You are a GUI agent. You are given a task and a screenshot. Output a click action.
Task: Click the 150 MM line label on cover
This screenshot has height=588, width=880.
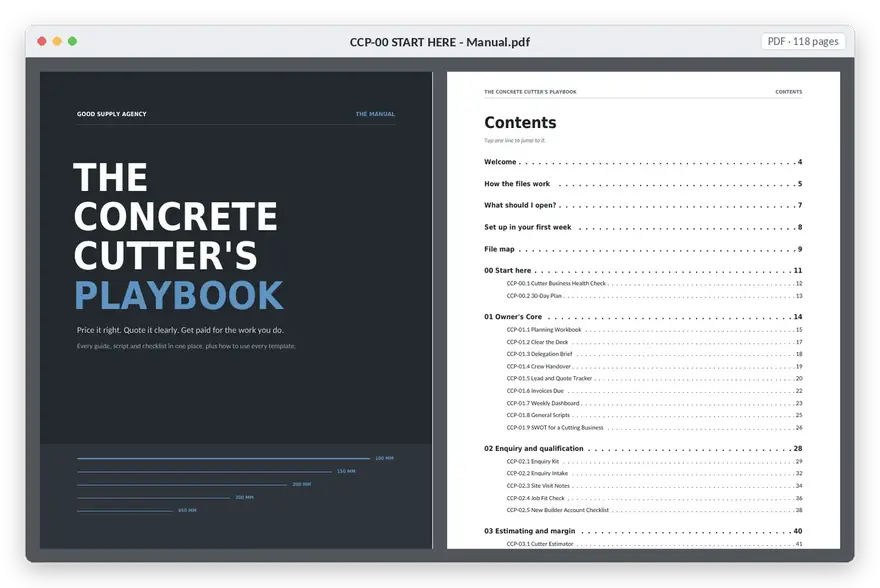(346, 471)
